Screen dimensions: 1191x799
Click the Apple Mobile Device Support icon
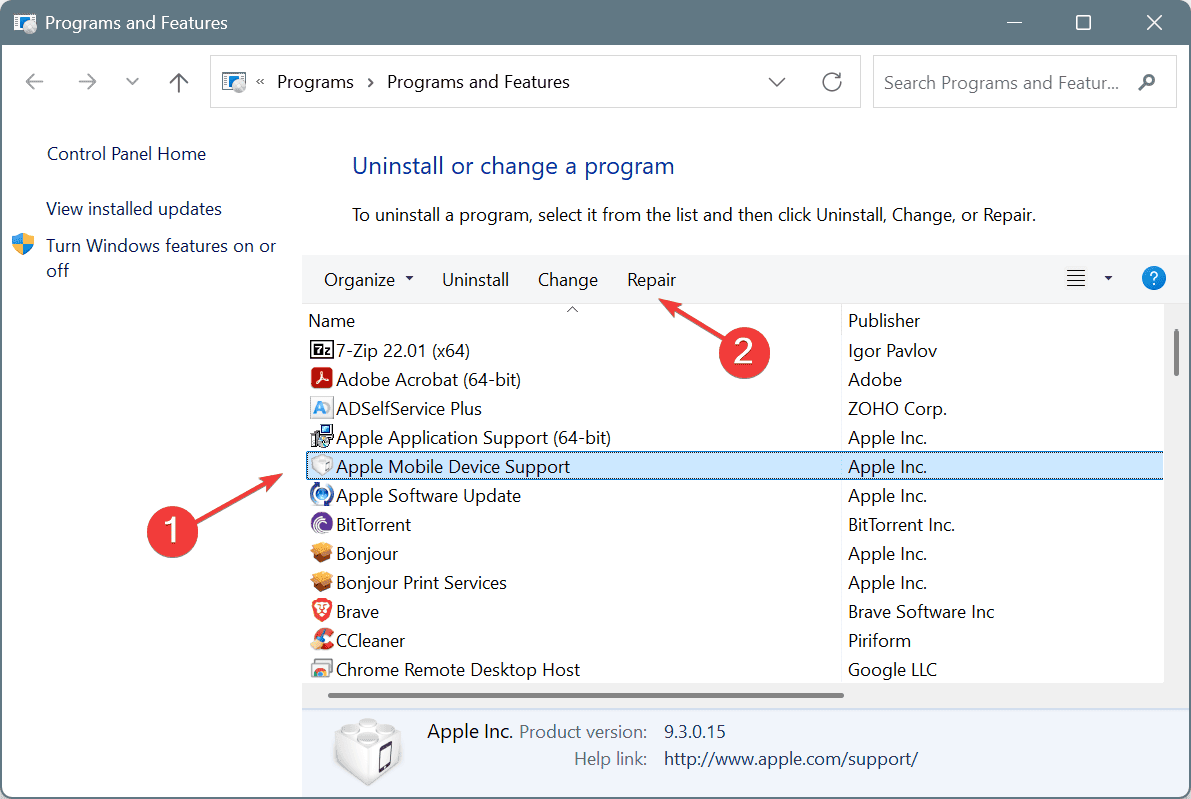coord(322,466)
